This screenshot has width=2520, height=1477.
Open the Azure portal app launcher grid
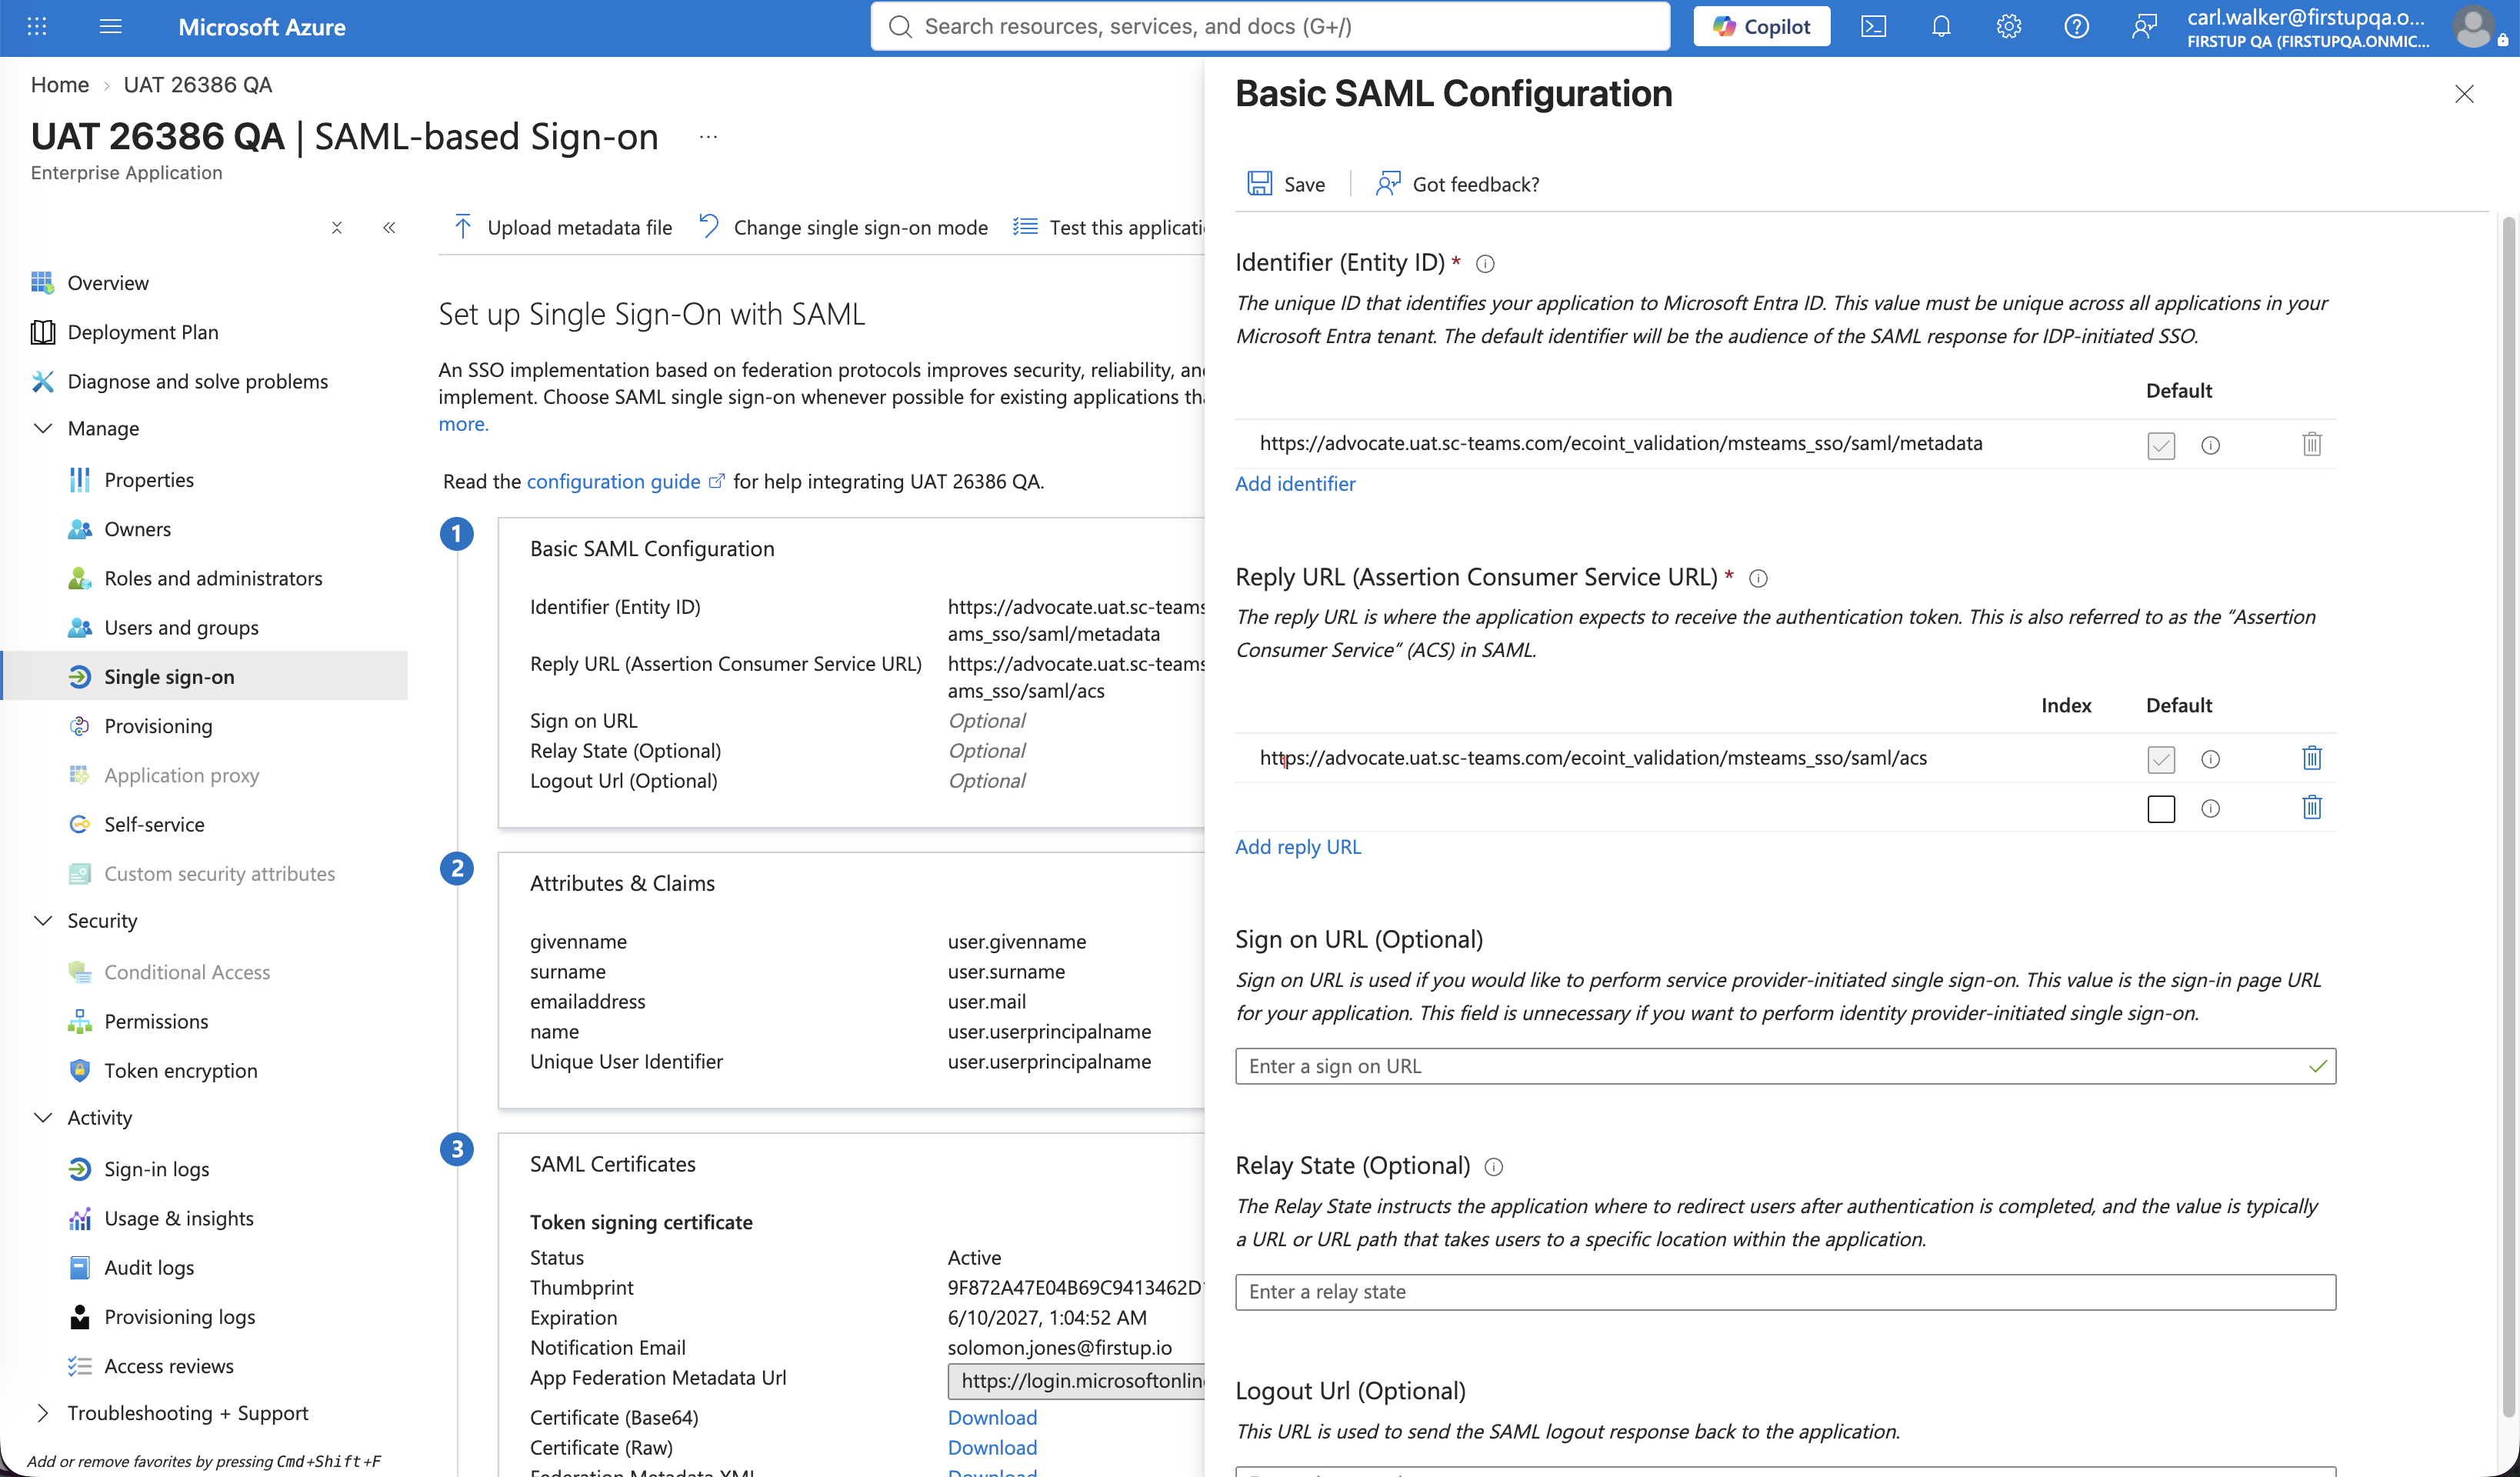[x=37, y=27]
